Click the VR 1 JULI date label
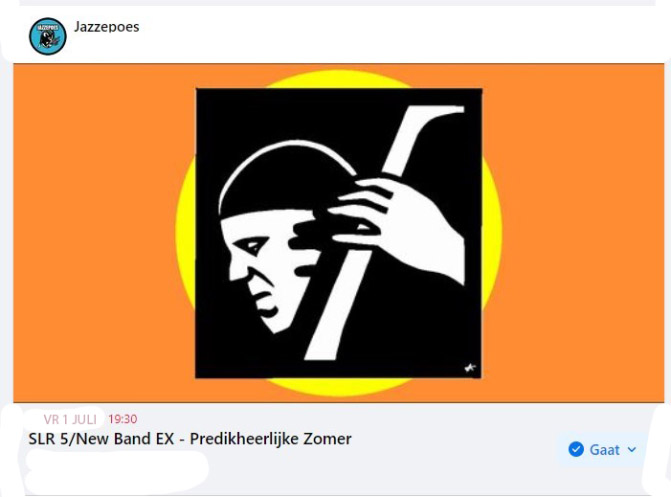This screenshot has width=671, height=497. (x=70, y=419)
